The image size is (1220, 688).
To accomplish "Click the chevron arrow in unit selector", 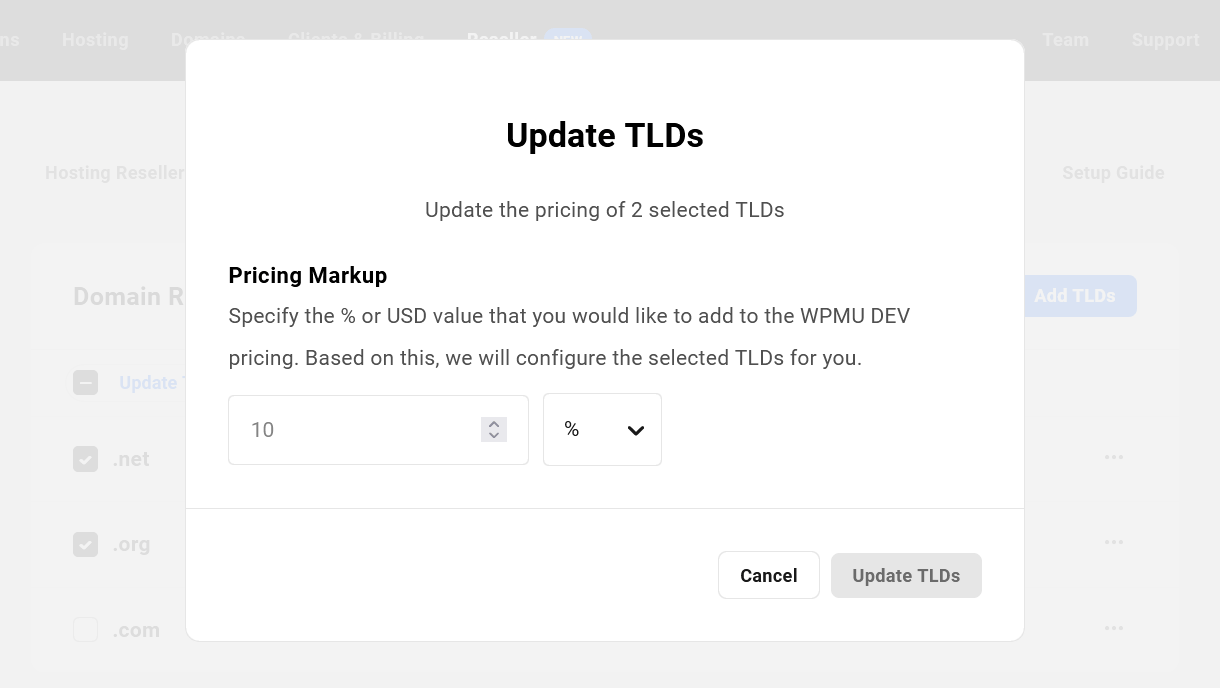I will click(x=636, y=431).
